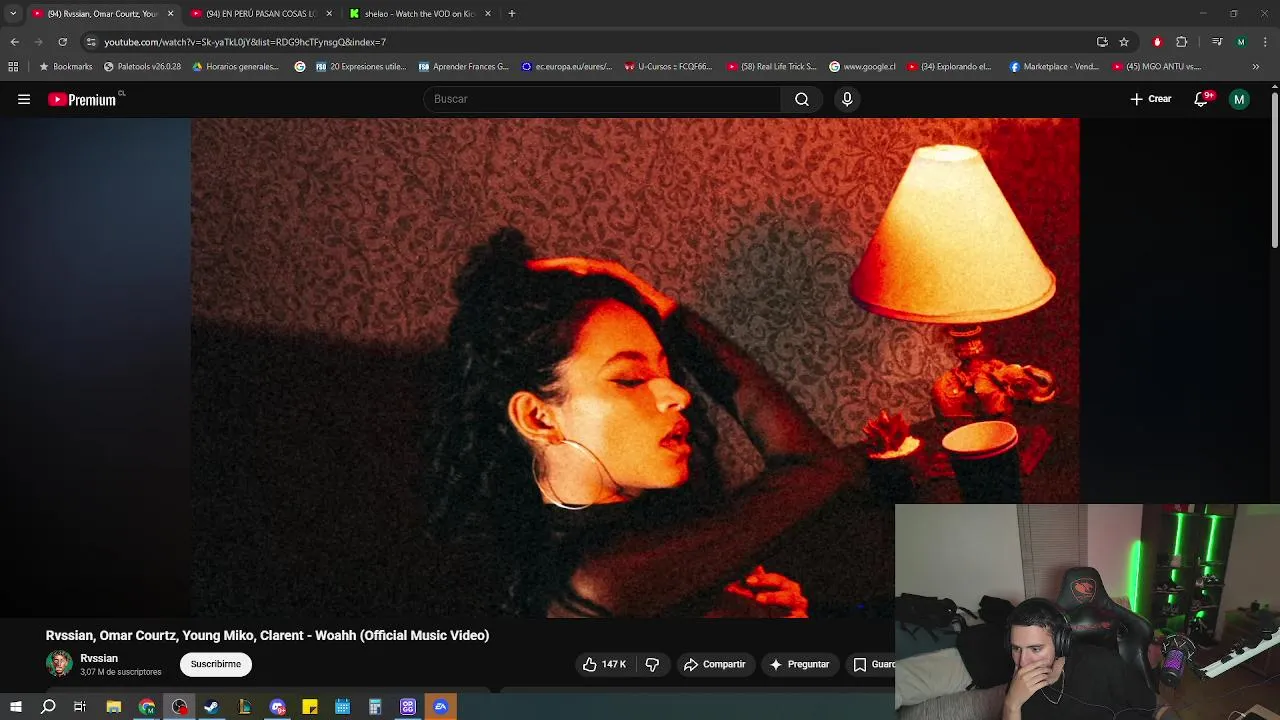This screenshot has height=720, width=1280.
Task: Select the Woahh video title text
Action: tap(267, 635)
